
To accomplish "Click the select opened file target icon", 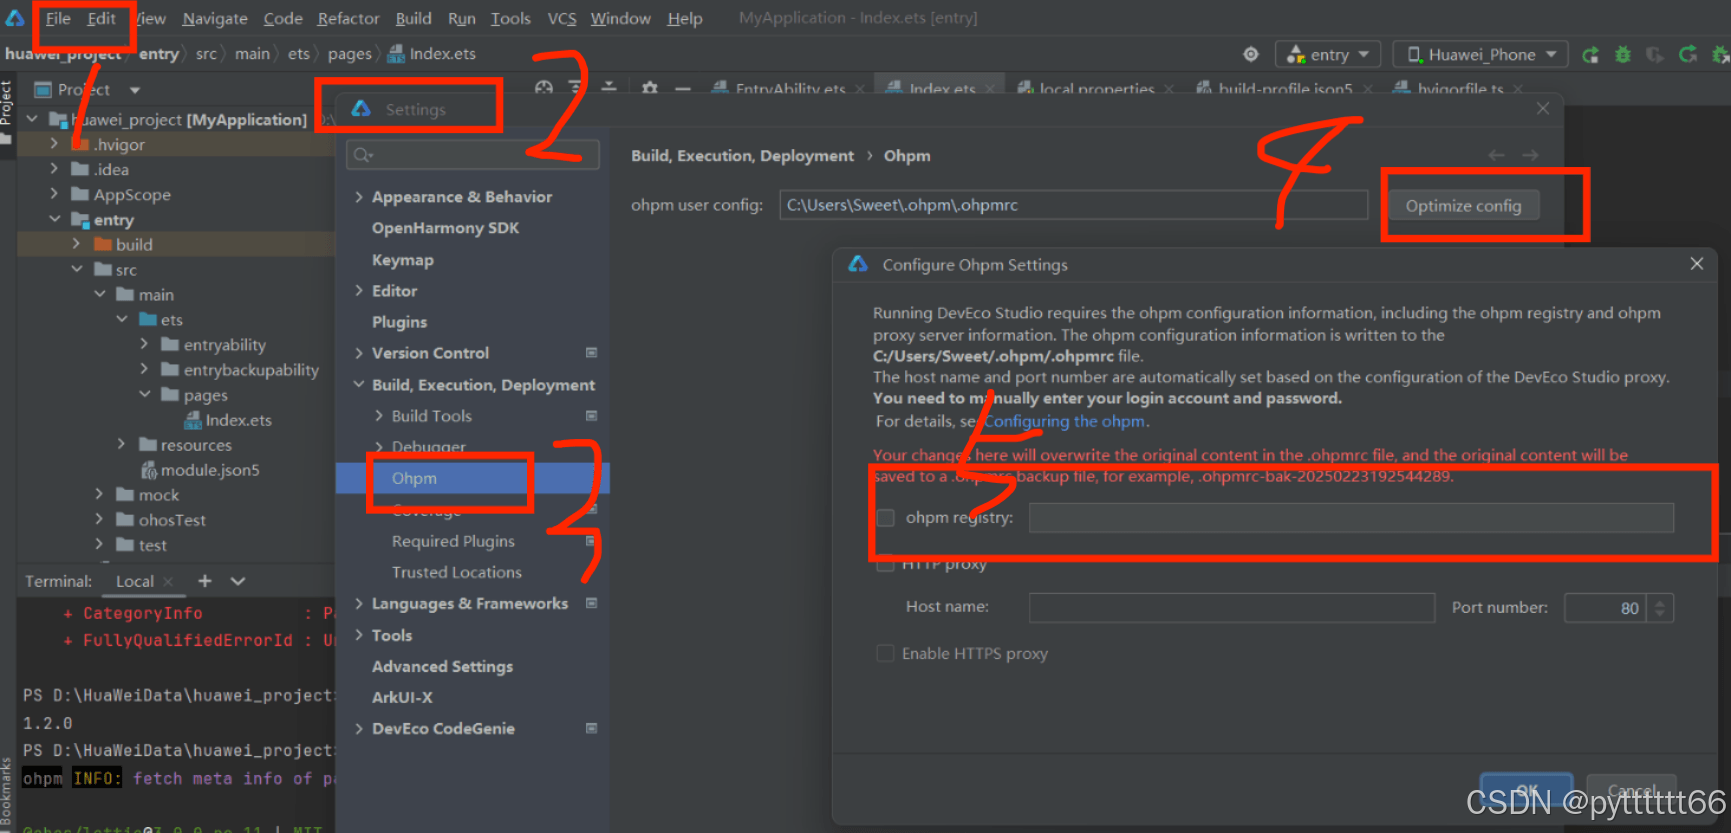I will 543,89.
